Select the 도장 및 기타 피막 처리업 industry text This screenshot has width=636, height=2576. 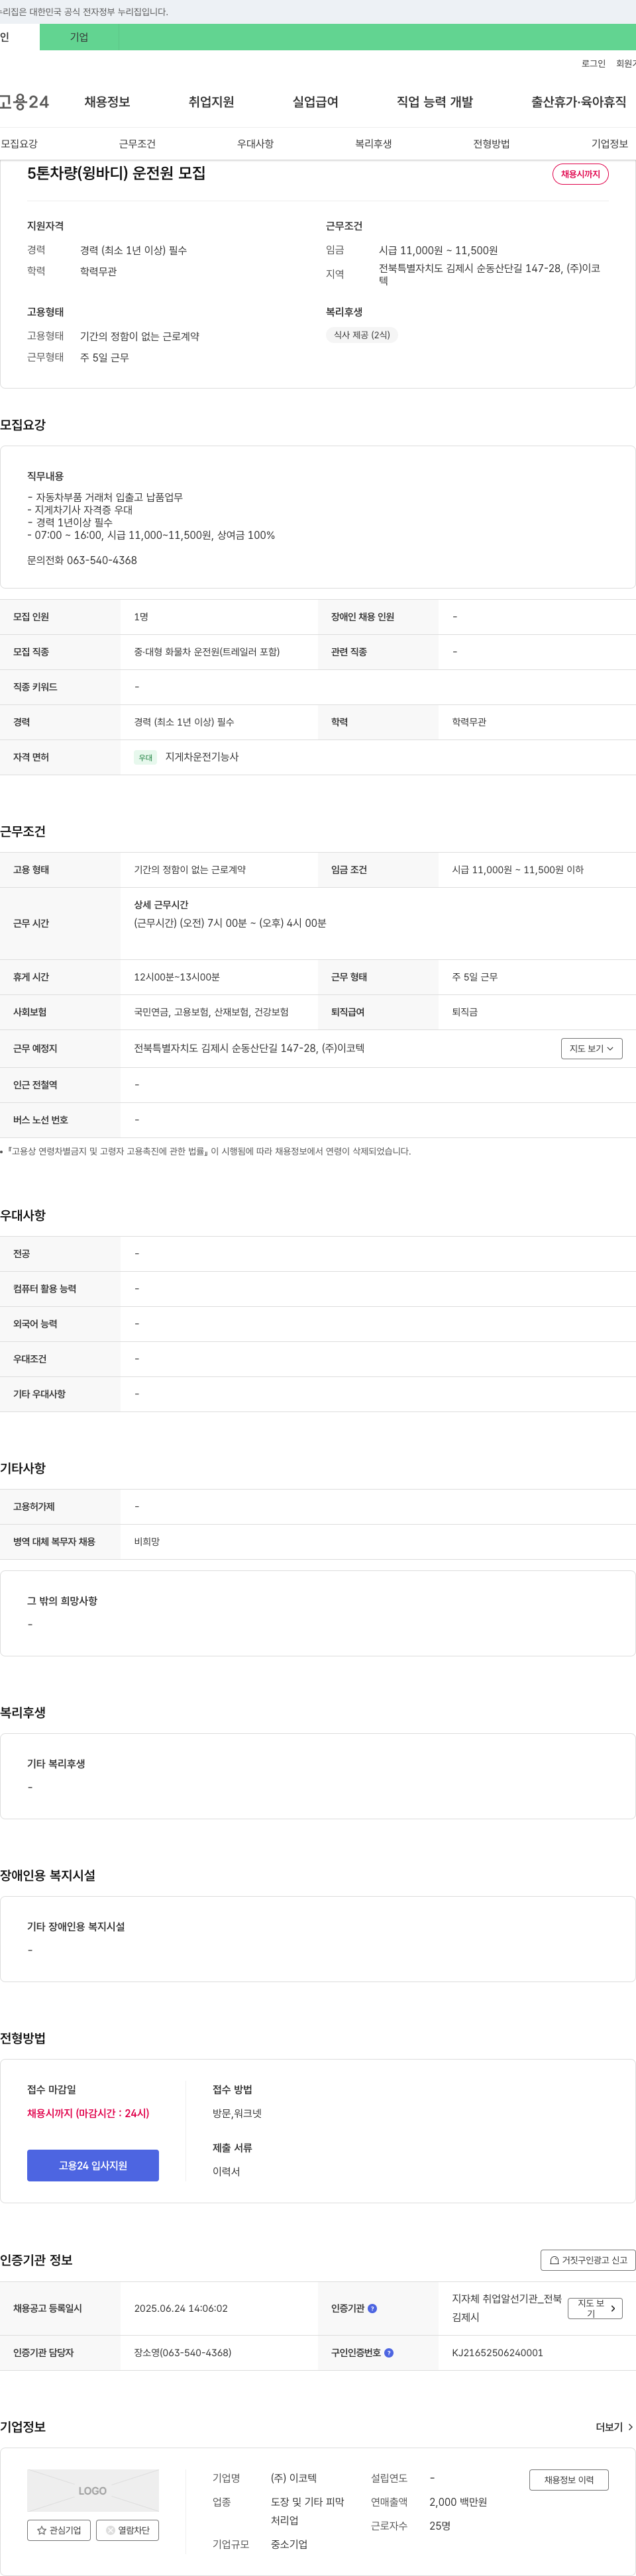pyautogui.click(x=307, y=2510)
